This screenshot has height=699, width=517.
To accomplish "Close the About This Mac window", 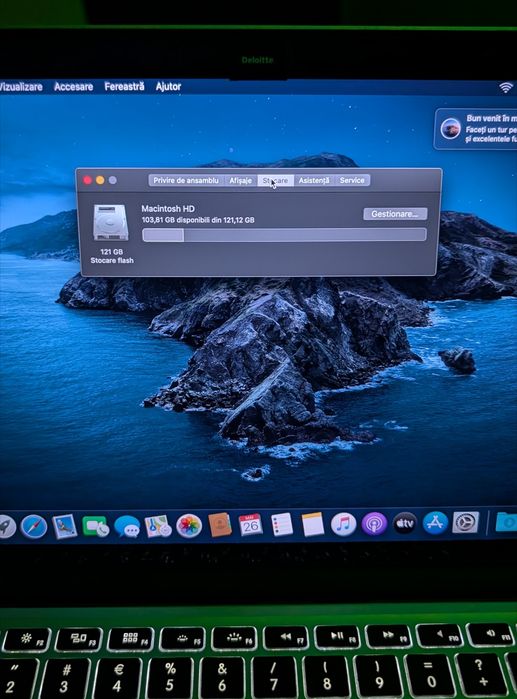I will pyautogui.click(x=87, y=180).
